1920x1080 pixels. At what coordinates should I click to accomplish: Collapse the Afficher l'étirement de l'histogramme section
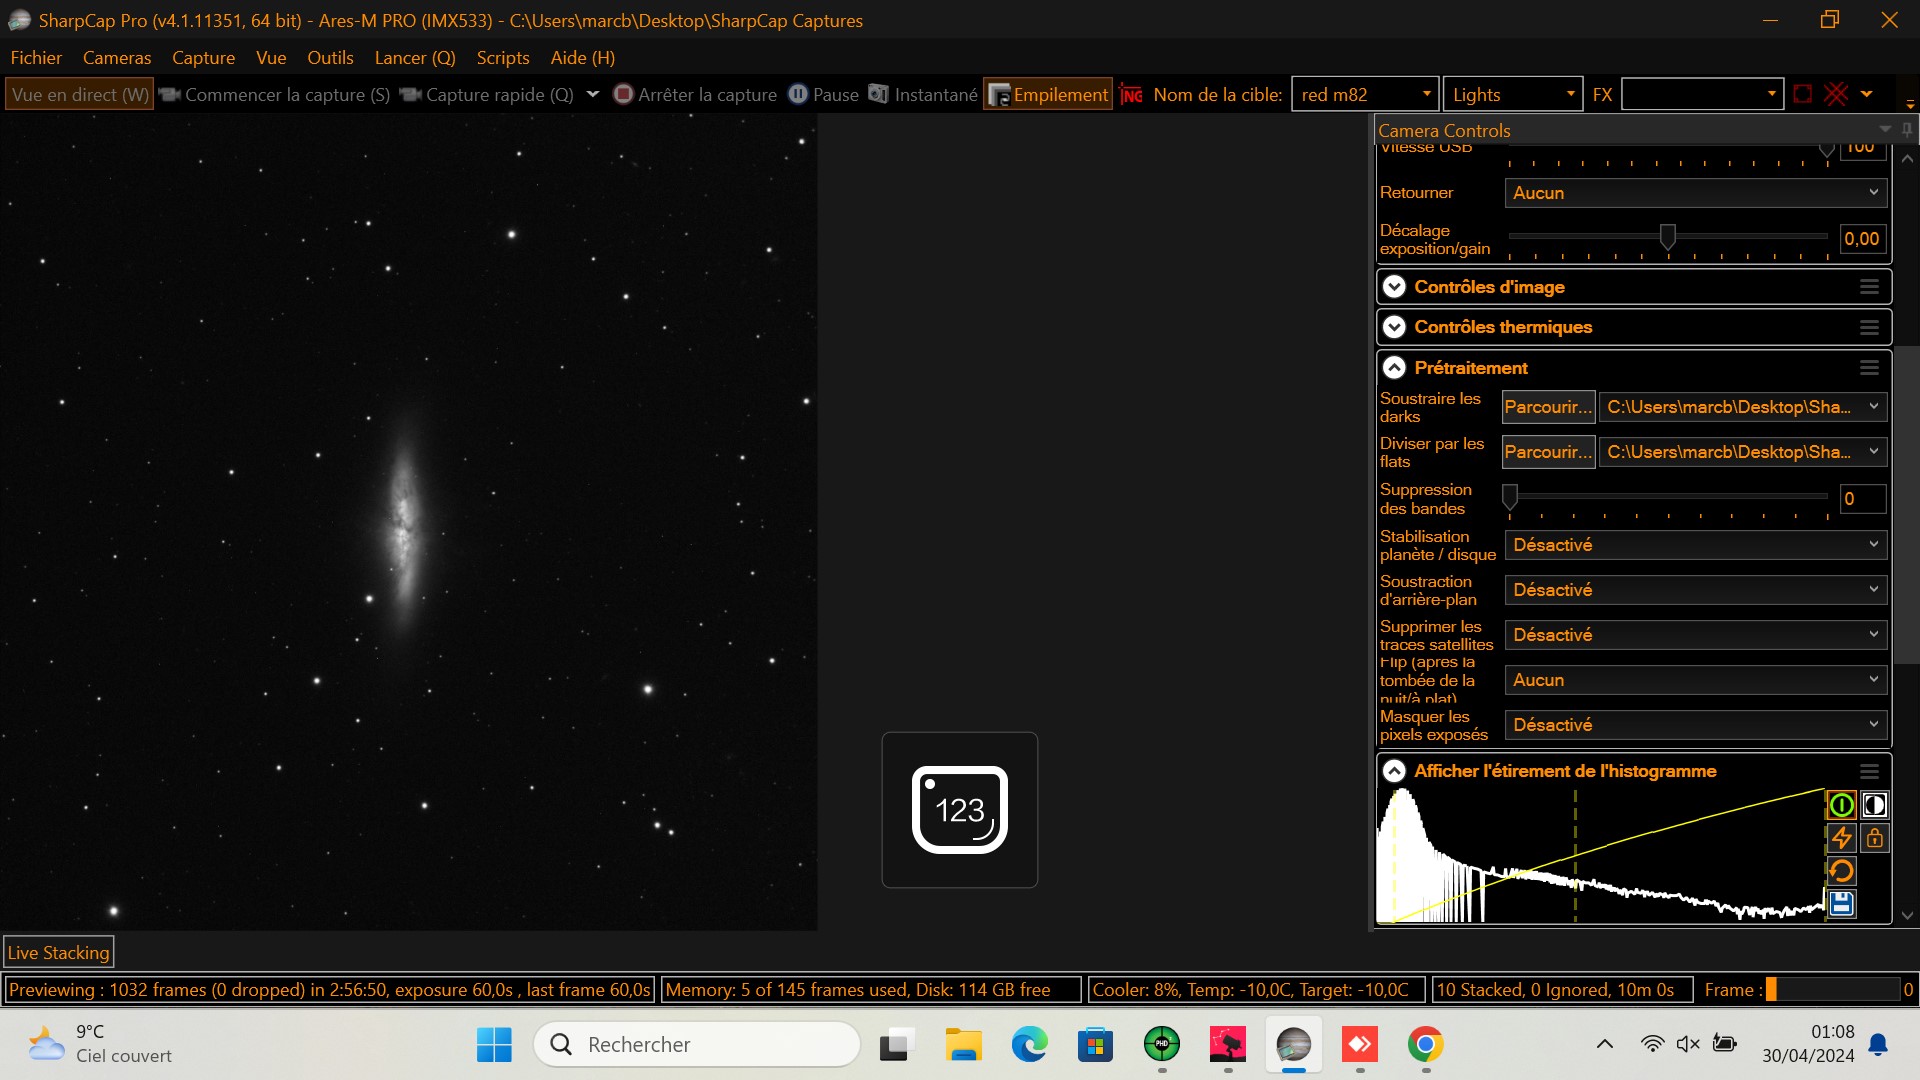(1394, 770)
